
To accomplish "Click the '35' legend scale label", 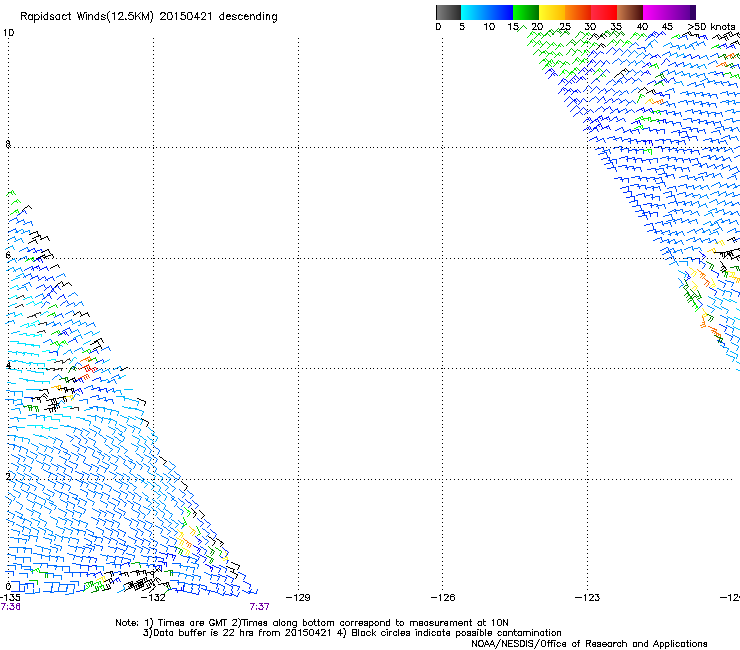I will [616, 26].
